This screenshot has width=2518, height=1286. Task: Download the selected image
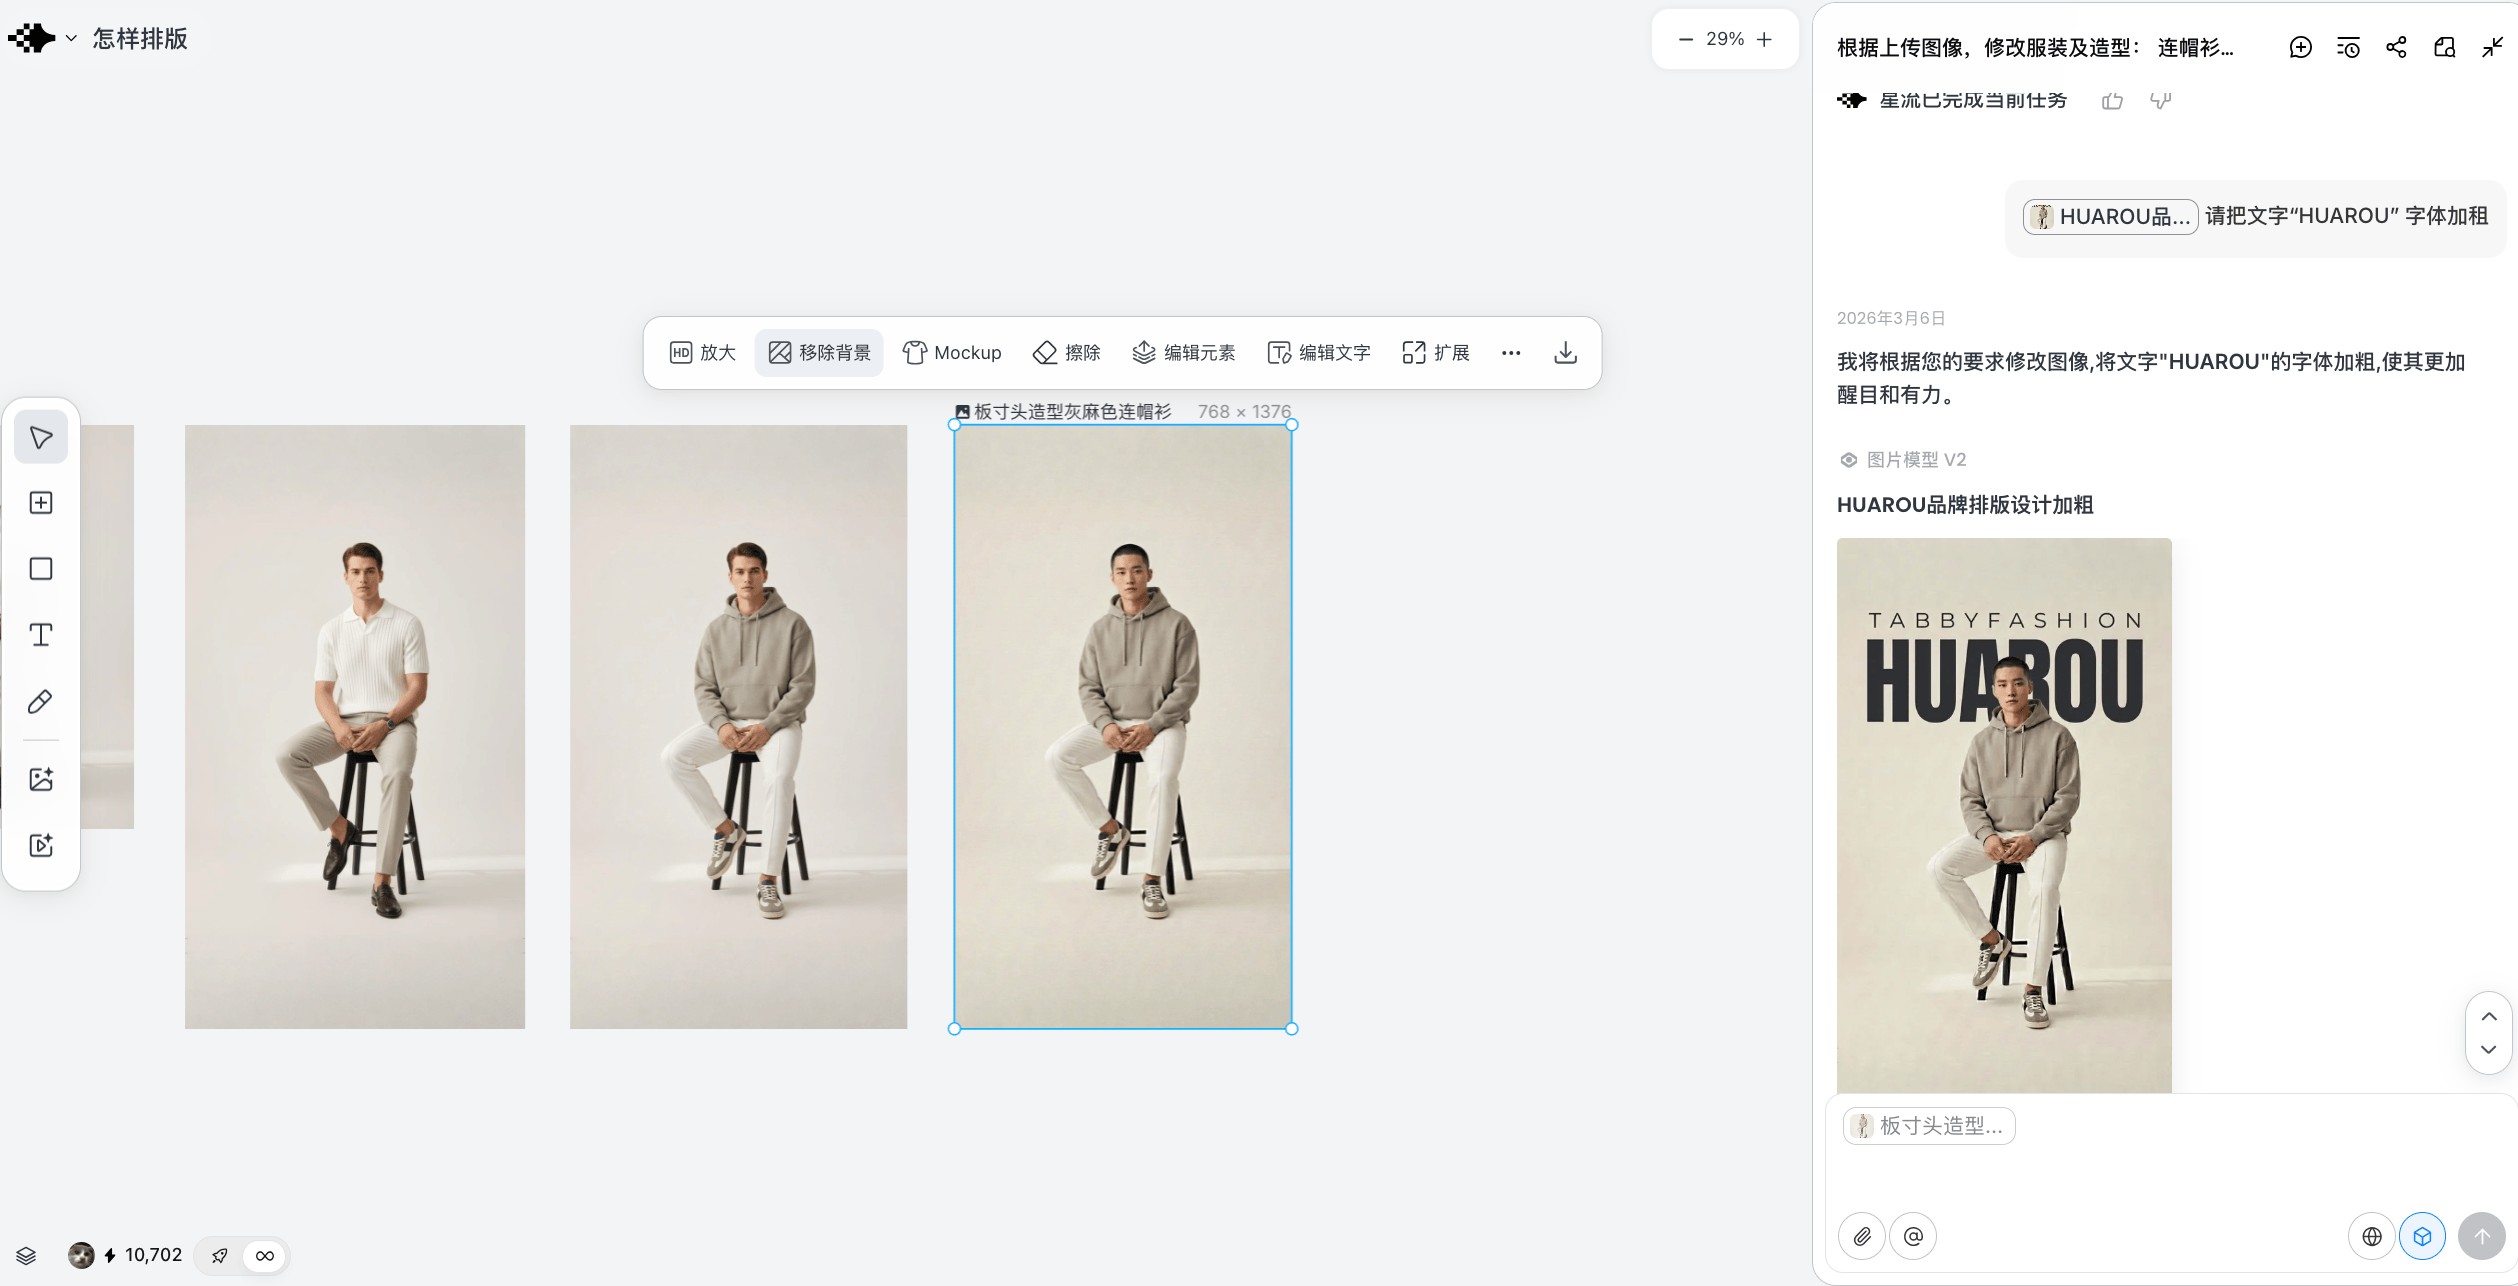pos(1566,353)
